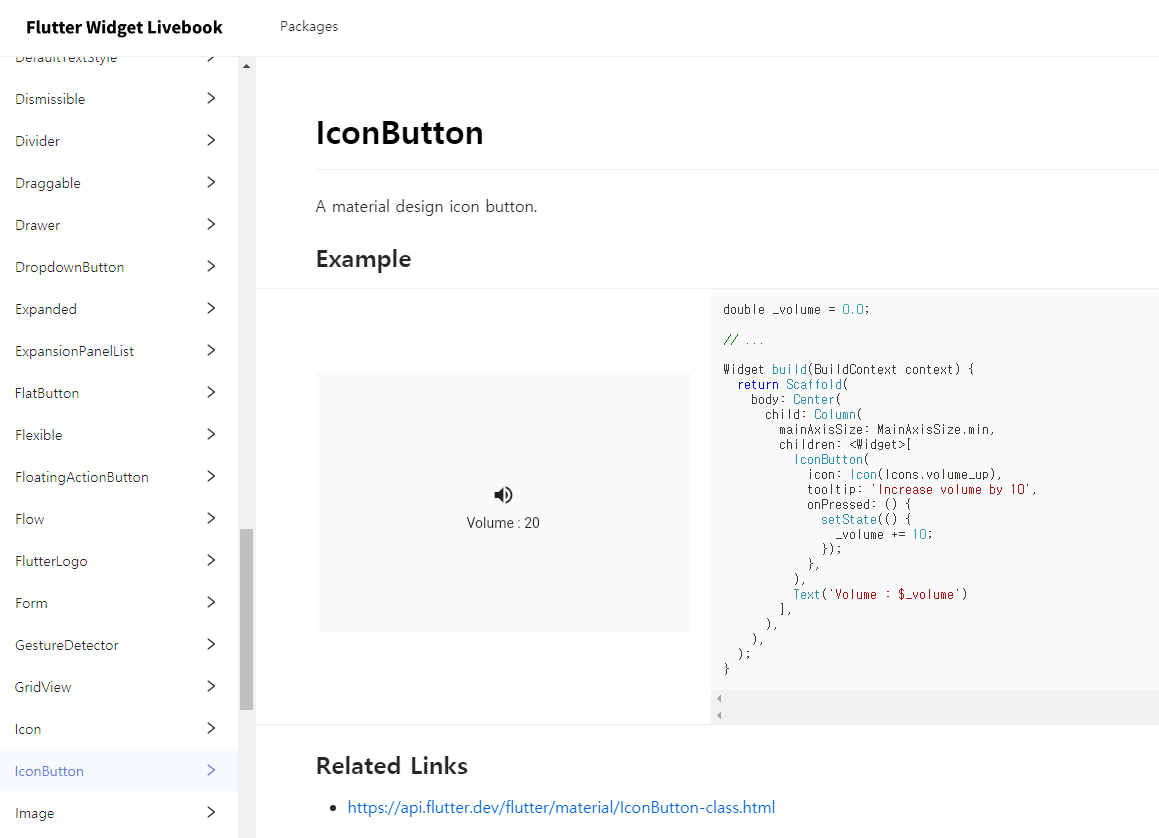This screenshot has width=1159, height=838.
Task: Open the Form widget page
Action: (x=31, y=603)
